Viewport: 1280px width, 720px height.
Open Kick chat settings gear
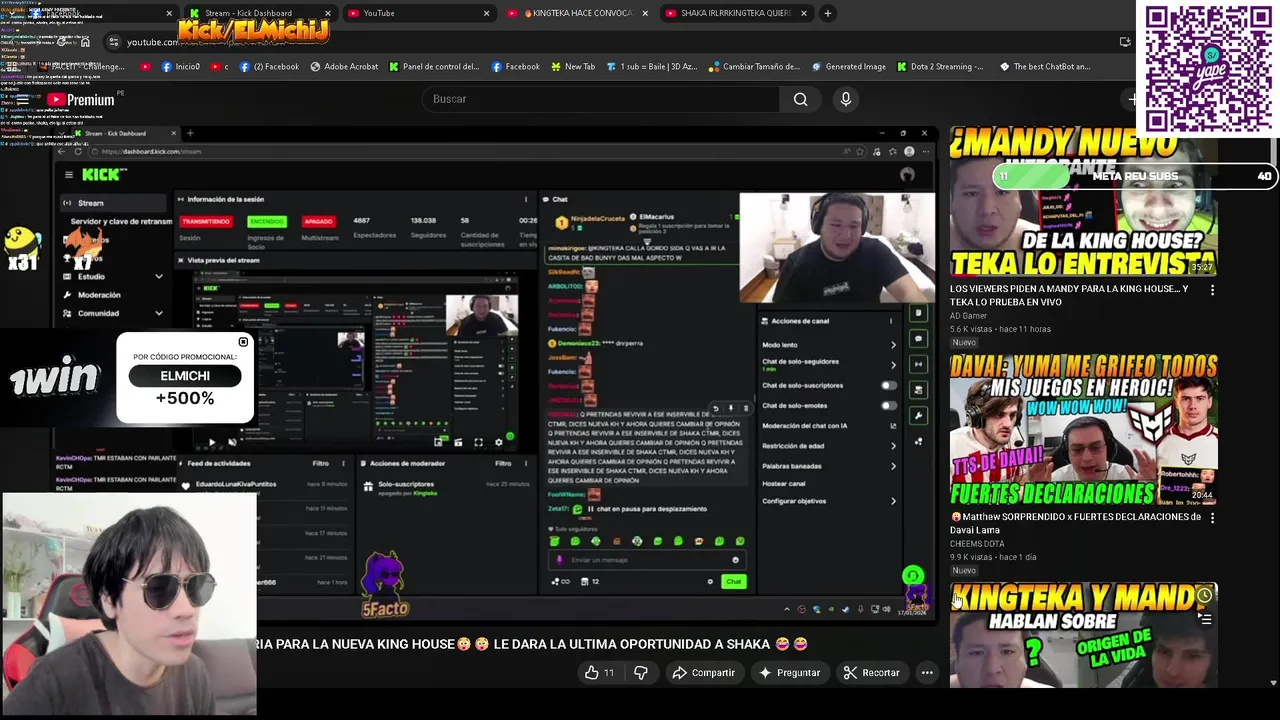pyautogui.click(x=710, y=581)
